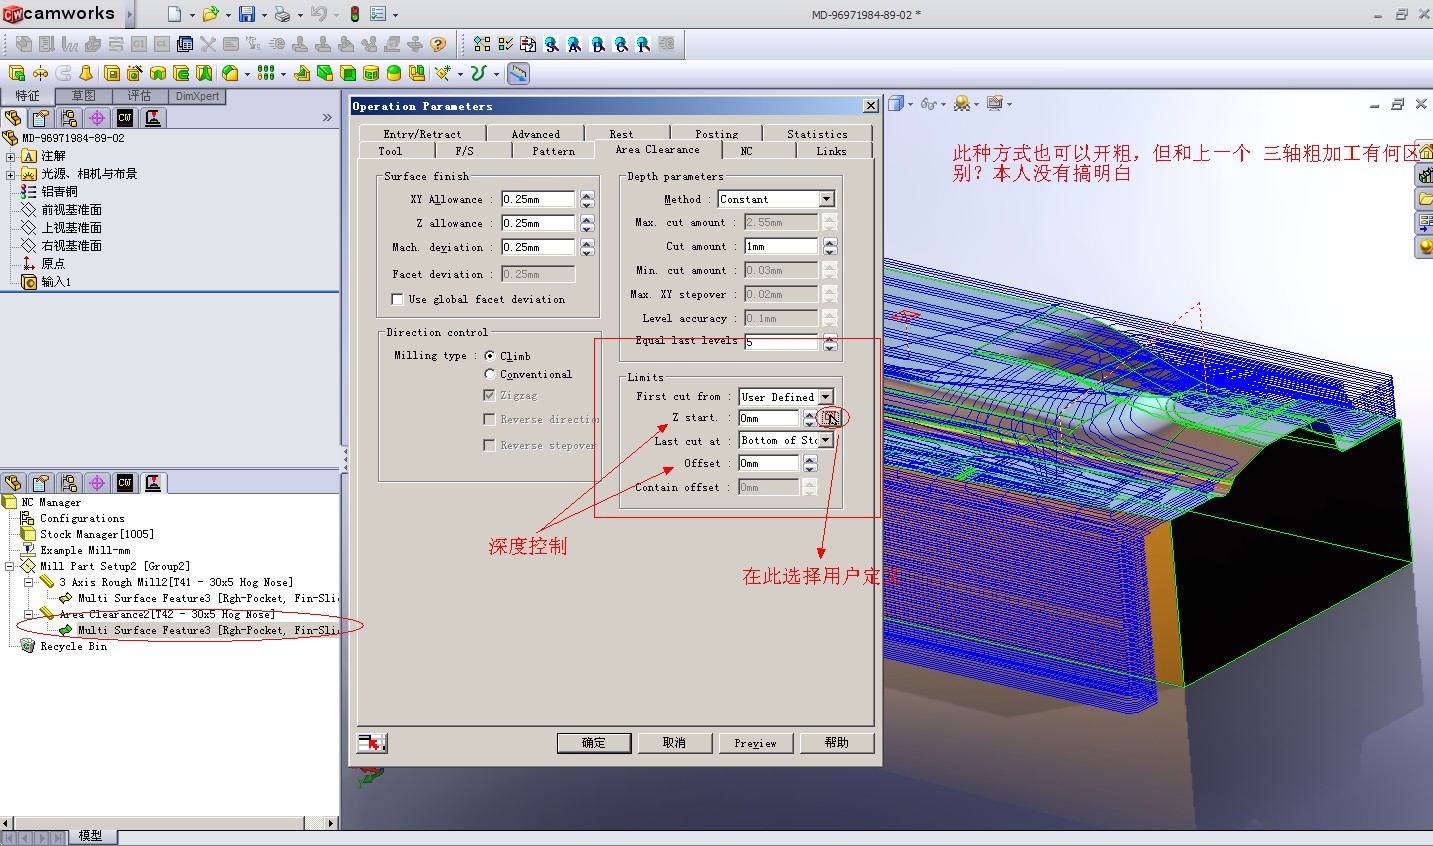Click the Offset input field in Limits
The width and height of the screenshot is (1433, 846).
[x=768, y=463]
